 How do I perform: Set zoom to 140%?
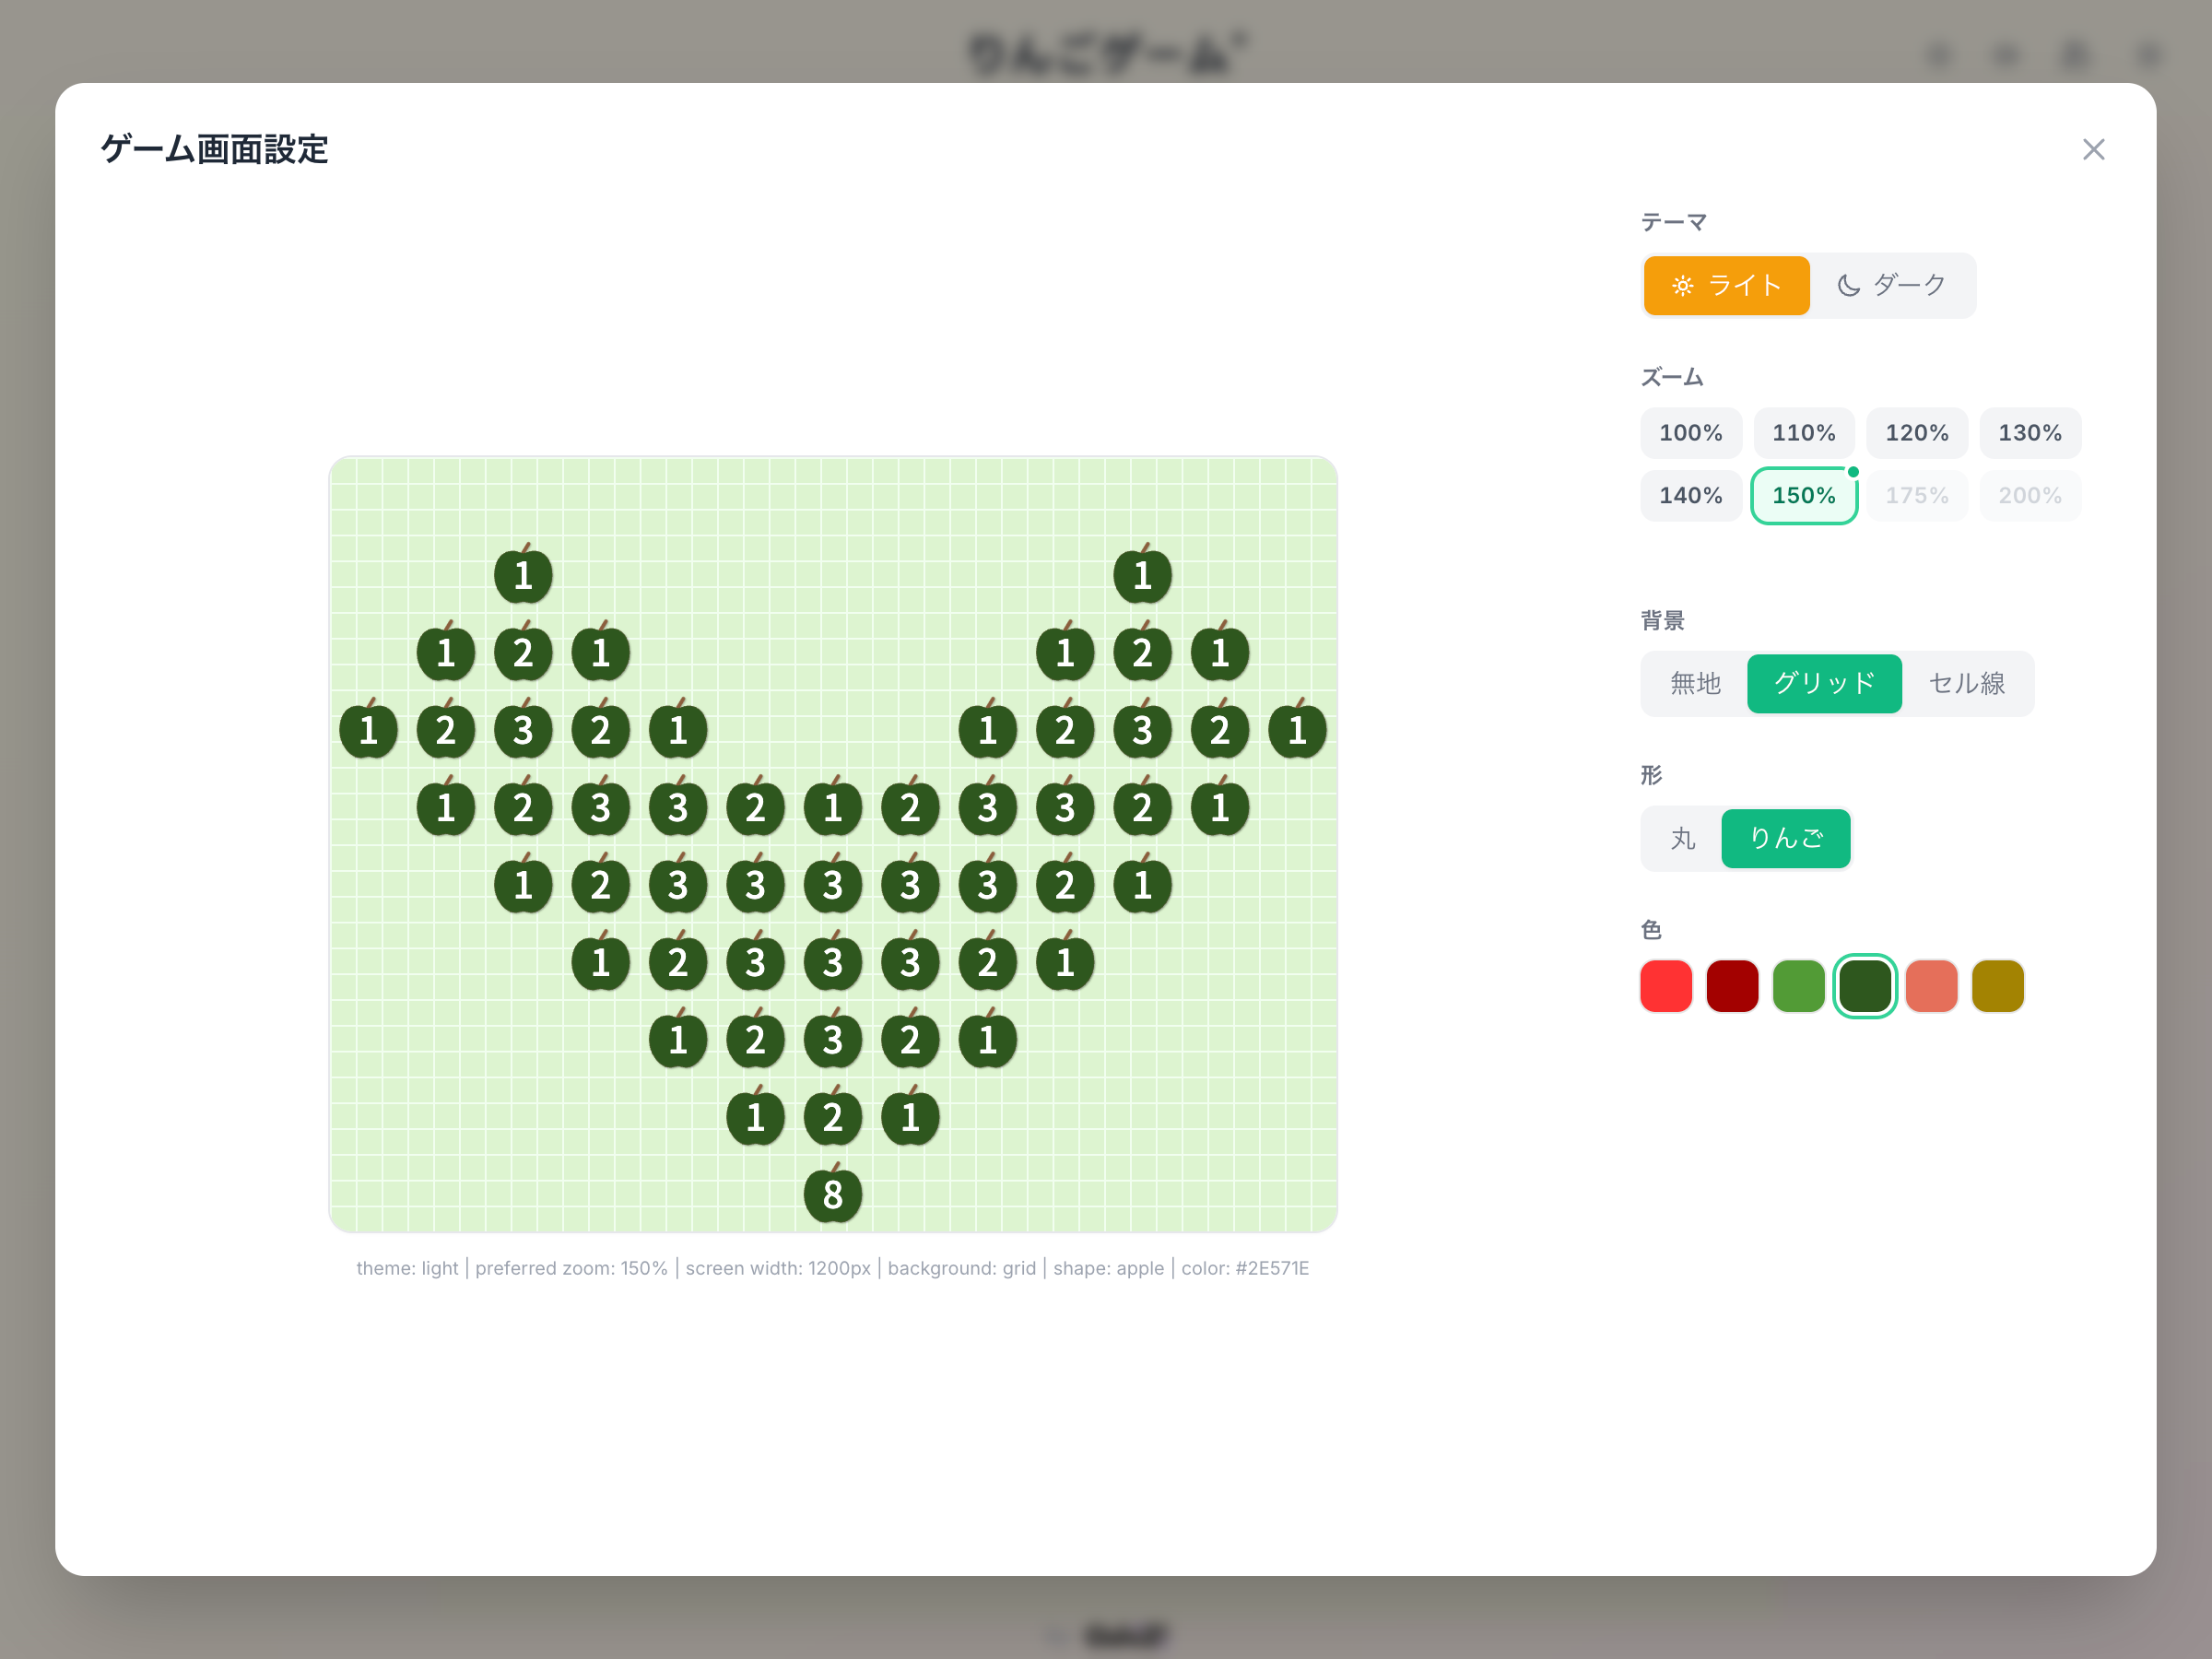1690,495
